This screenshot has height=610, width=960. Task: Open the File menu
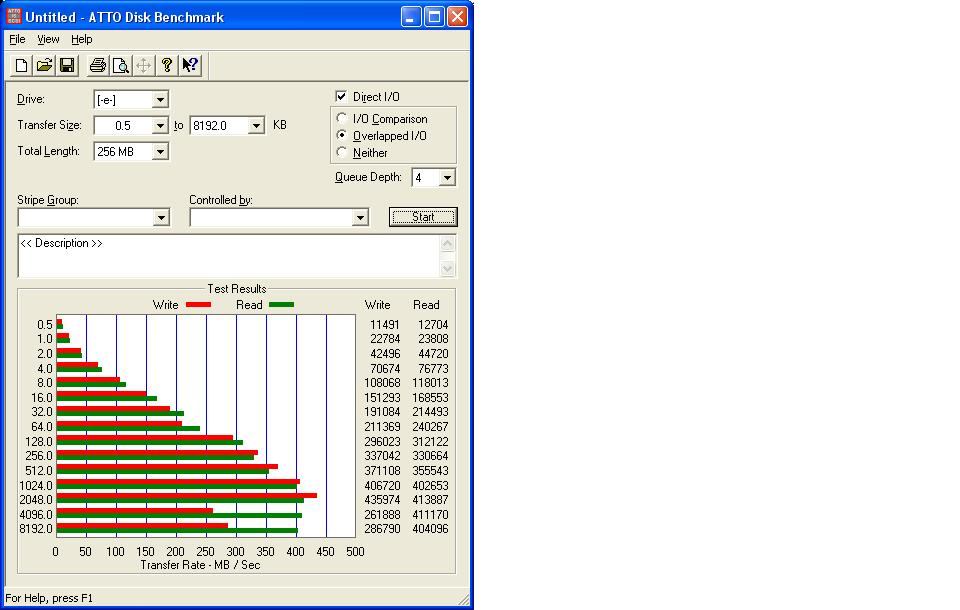(x=17, y=39)
